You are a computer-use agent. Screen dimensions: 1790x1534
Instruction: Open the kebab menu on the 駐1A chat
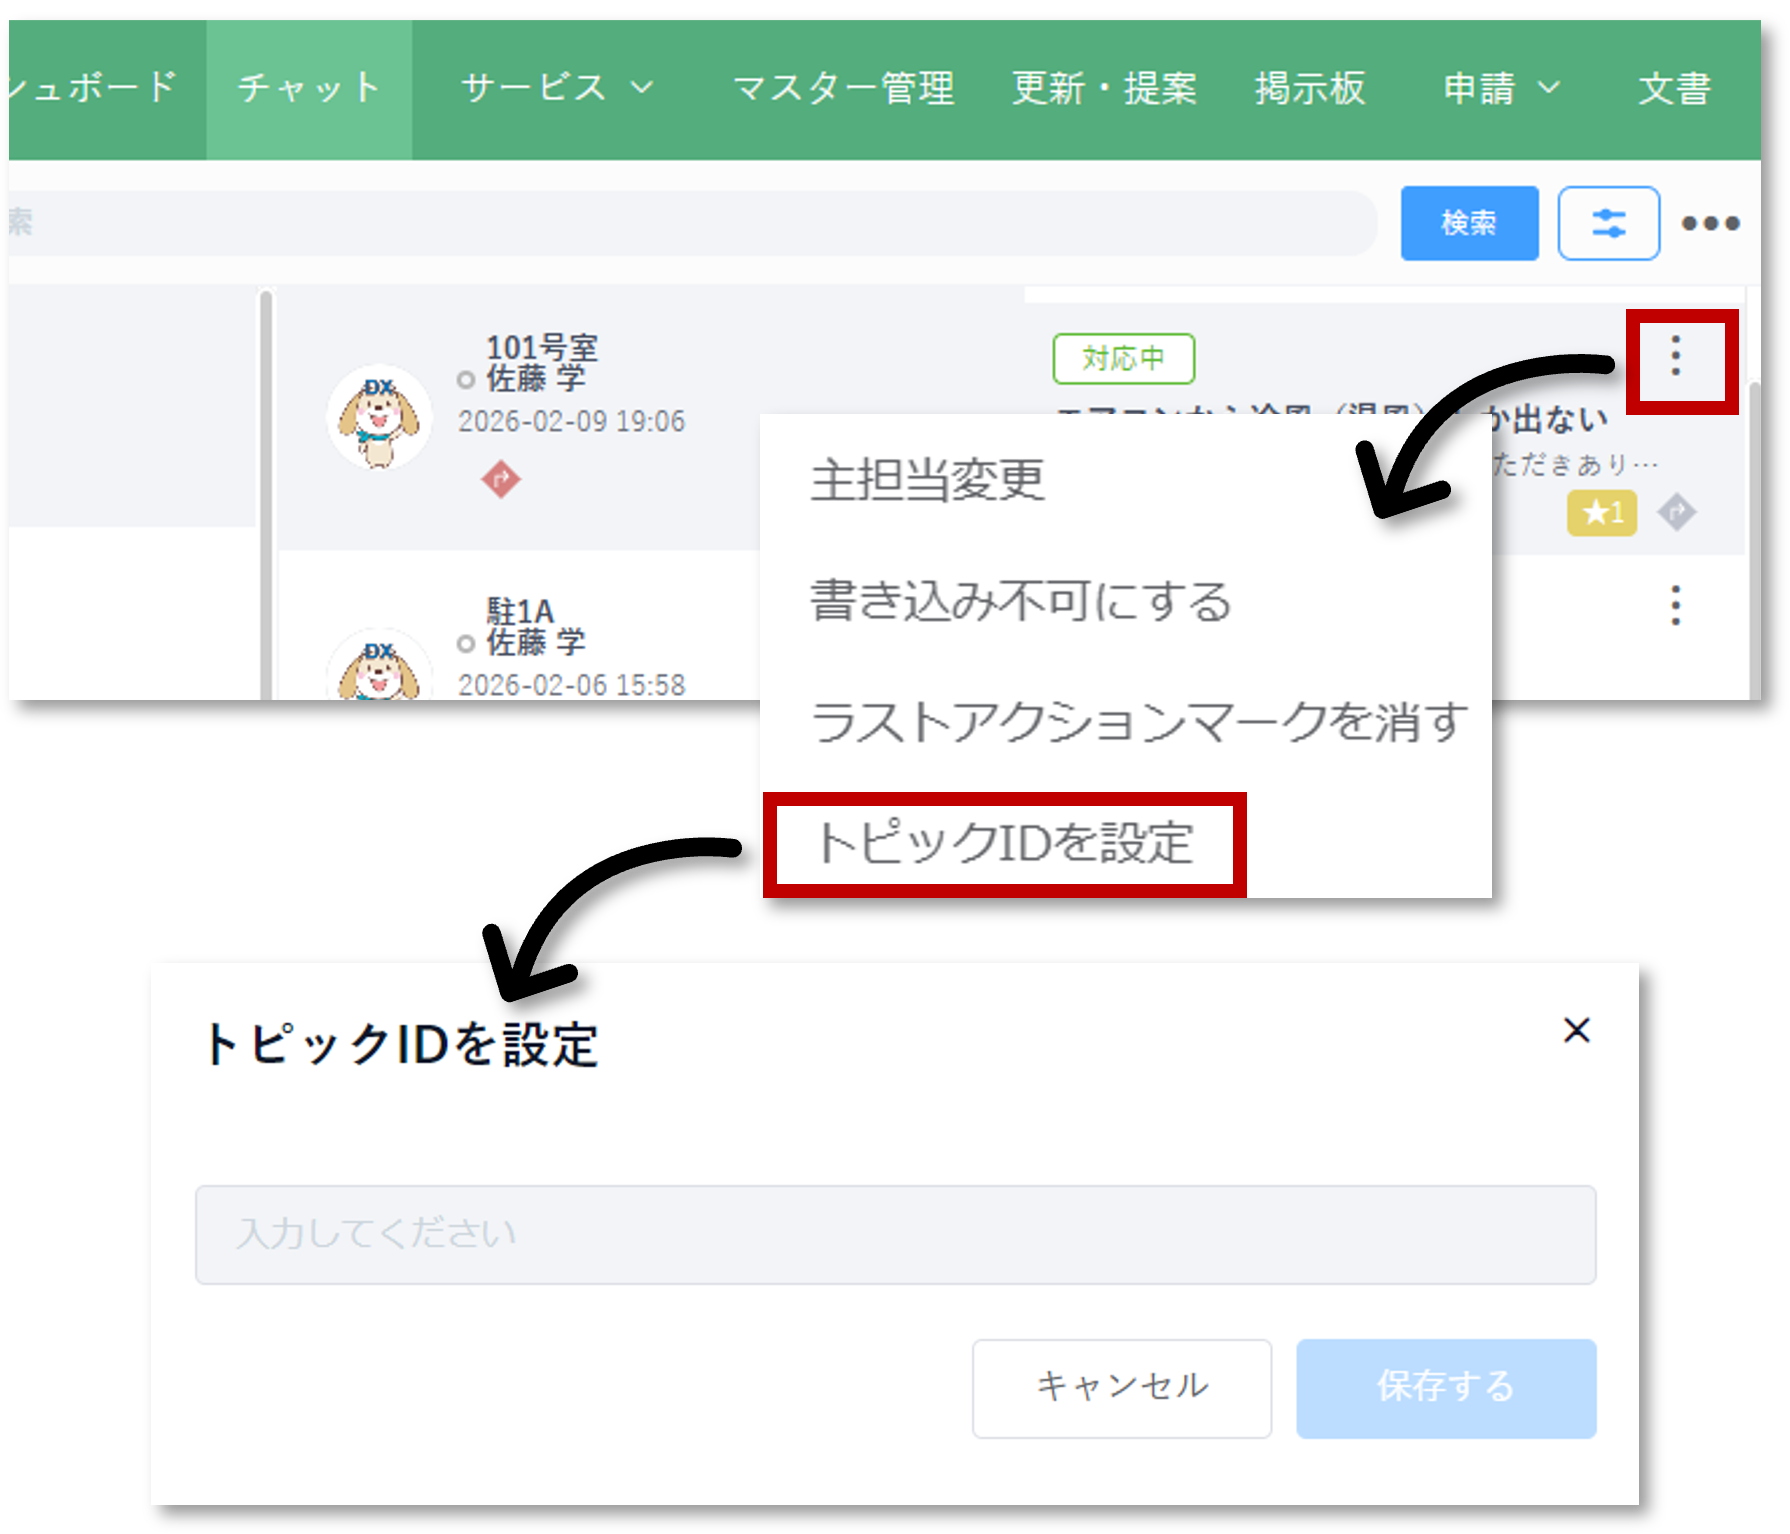point(1674,607)
